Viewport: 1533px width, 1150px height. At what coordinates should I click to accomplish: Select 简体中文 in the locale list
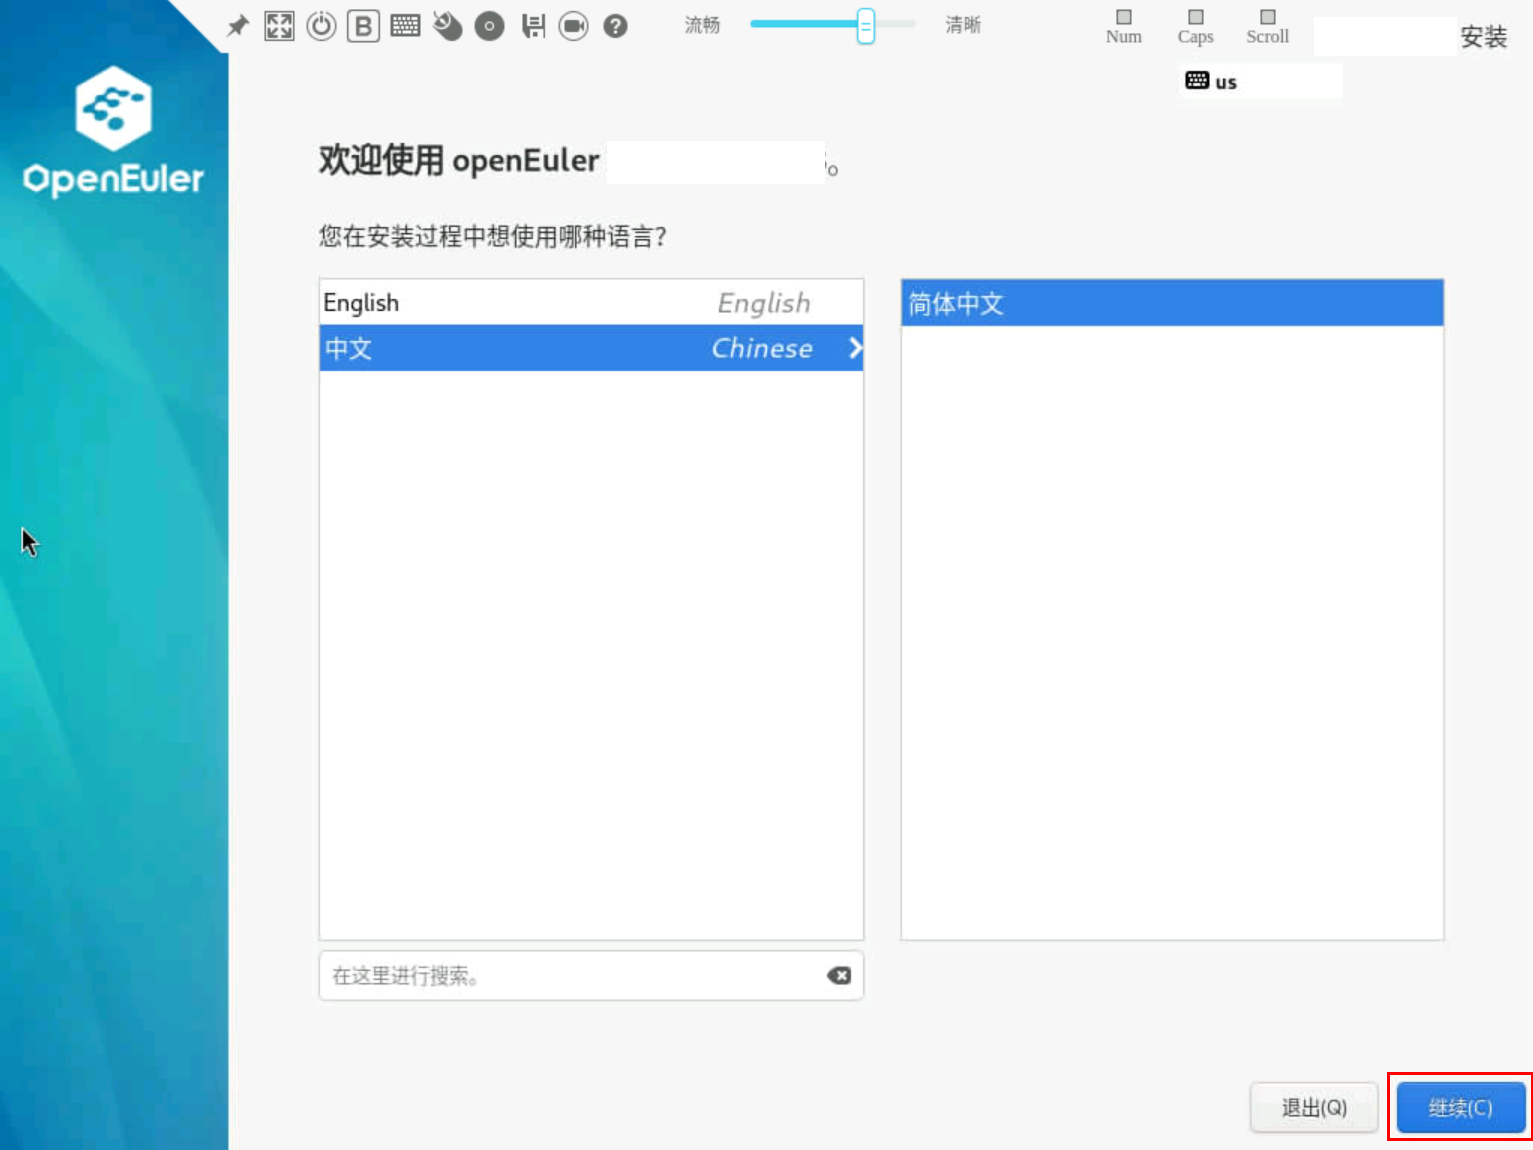(x=1172, y=303)
